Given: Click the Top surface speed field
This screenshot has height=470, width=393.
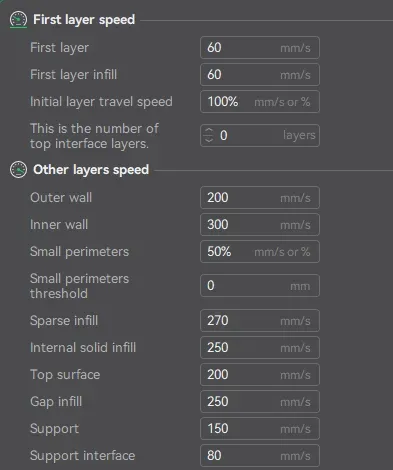Looking at the screenshot, I should click(260, 375).
